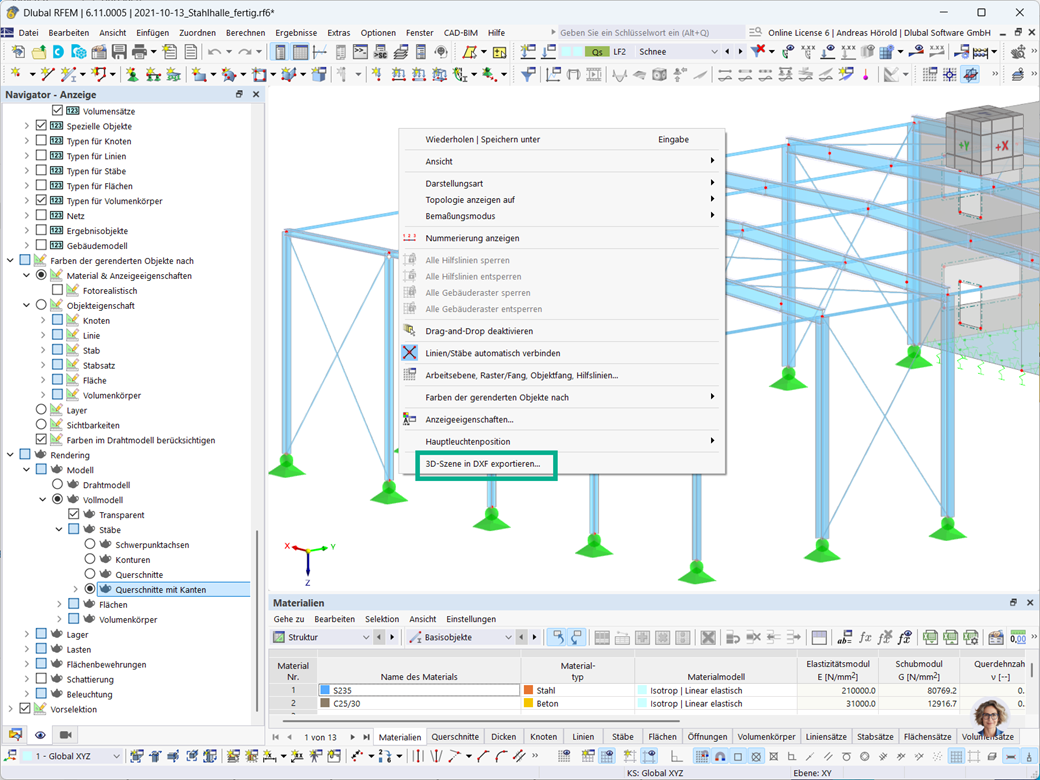Screen dimensions: 1040x780
Task: Click the Redo arrow icon
Action: pyautogui.click(x=244, y=52)
